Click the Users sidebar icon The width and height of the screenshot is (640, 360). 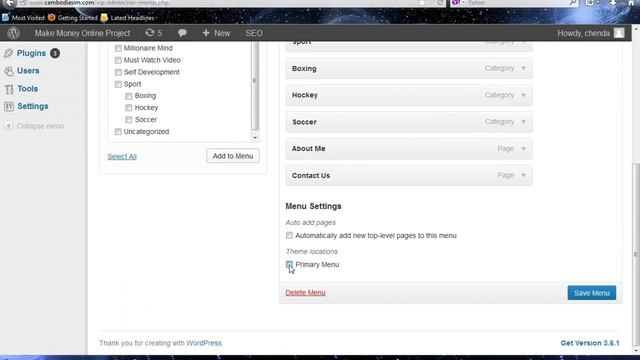(x=9, y=71)
